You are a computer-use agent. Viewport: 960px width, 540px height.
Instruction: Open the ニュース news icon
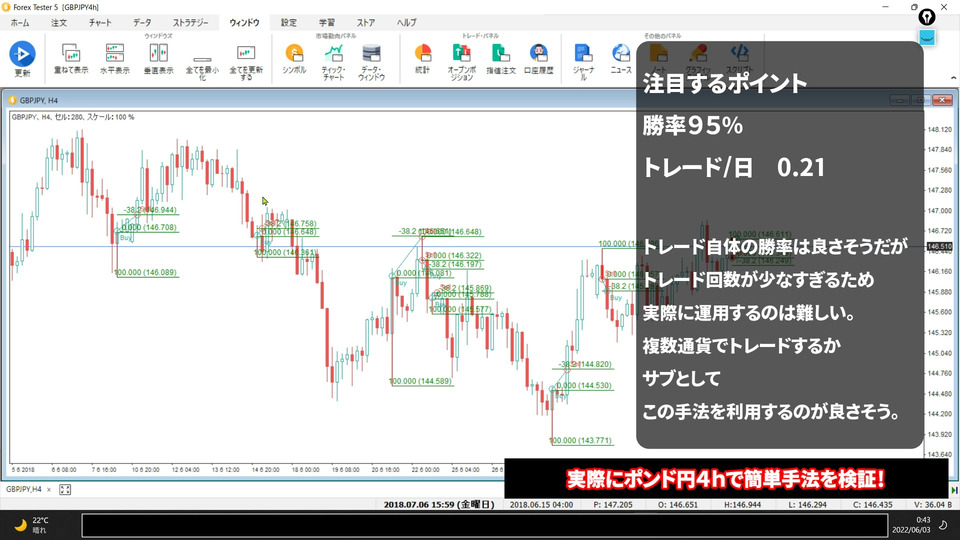coord(621,53)
